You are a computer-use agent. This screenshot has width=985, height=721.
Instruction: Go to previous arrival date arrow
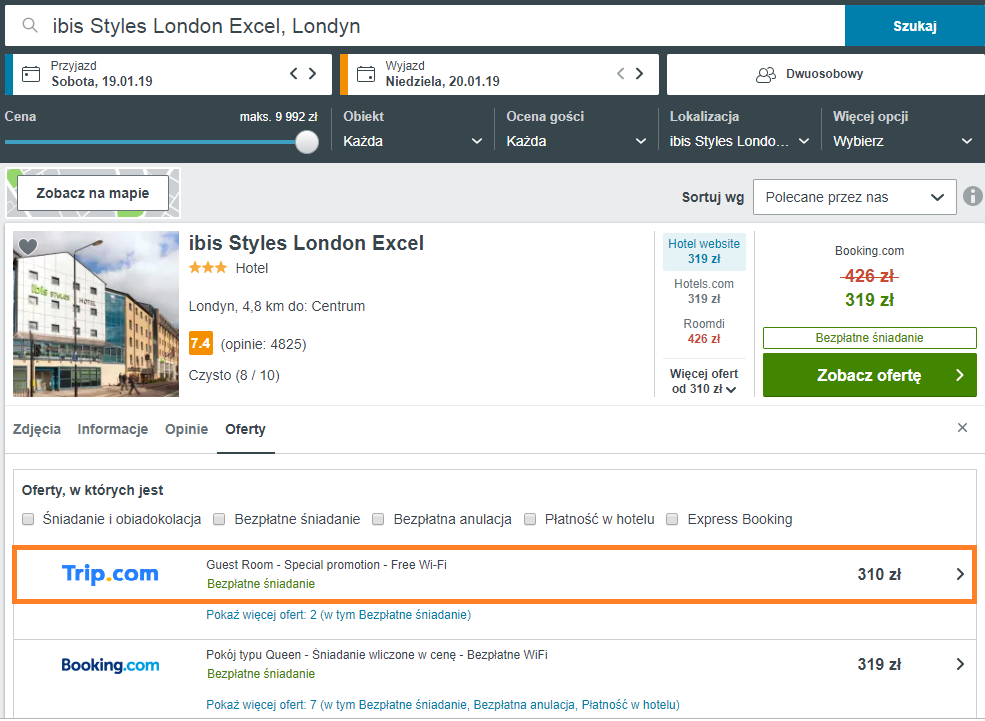[293, 73]
